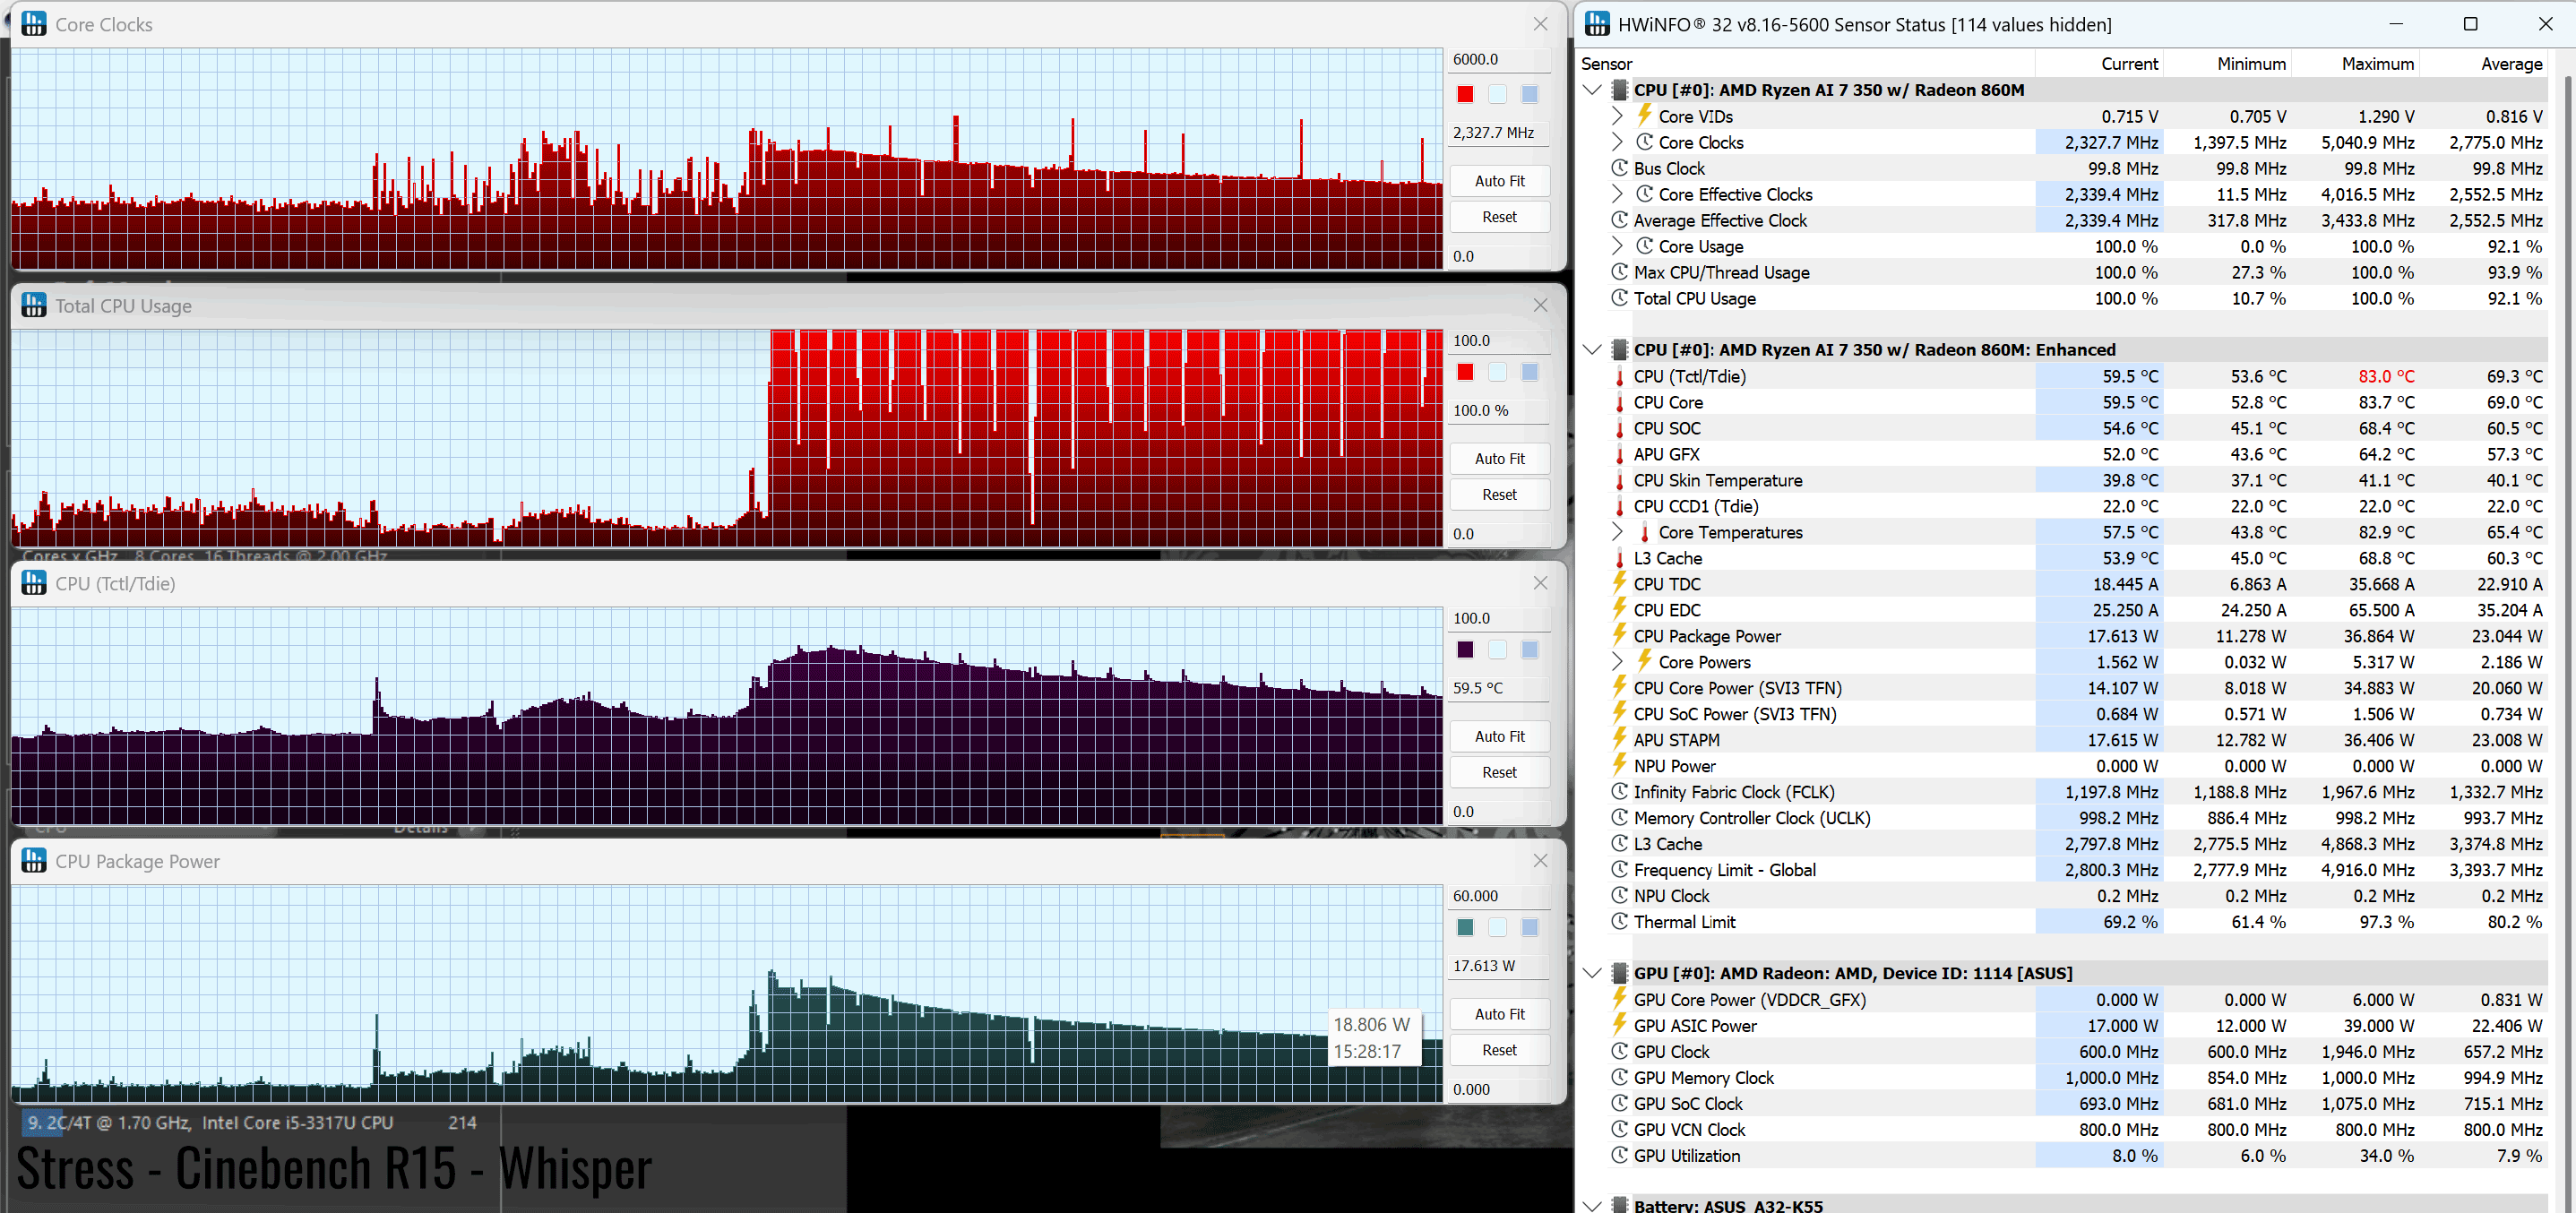Select the Memory Controller Clock (UCLK) row
2576x1213 pixels.
point(2078,818)
